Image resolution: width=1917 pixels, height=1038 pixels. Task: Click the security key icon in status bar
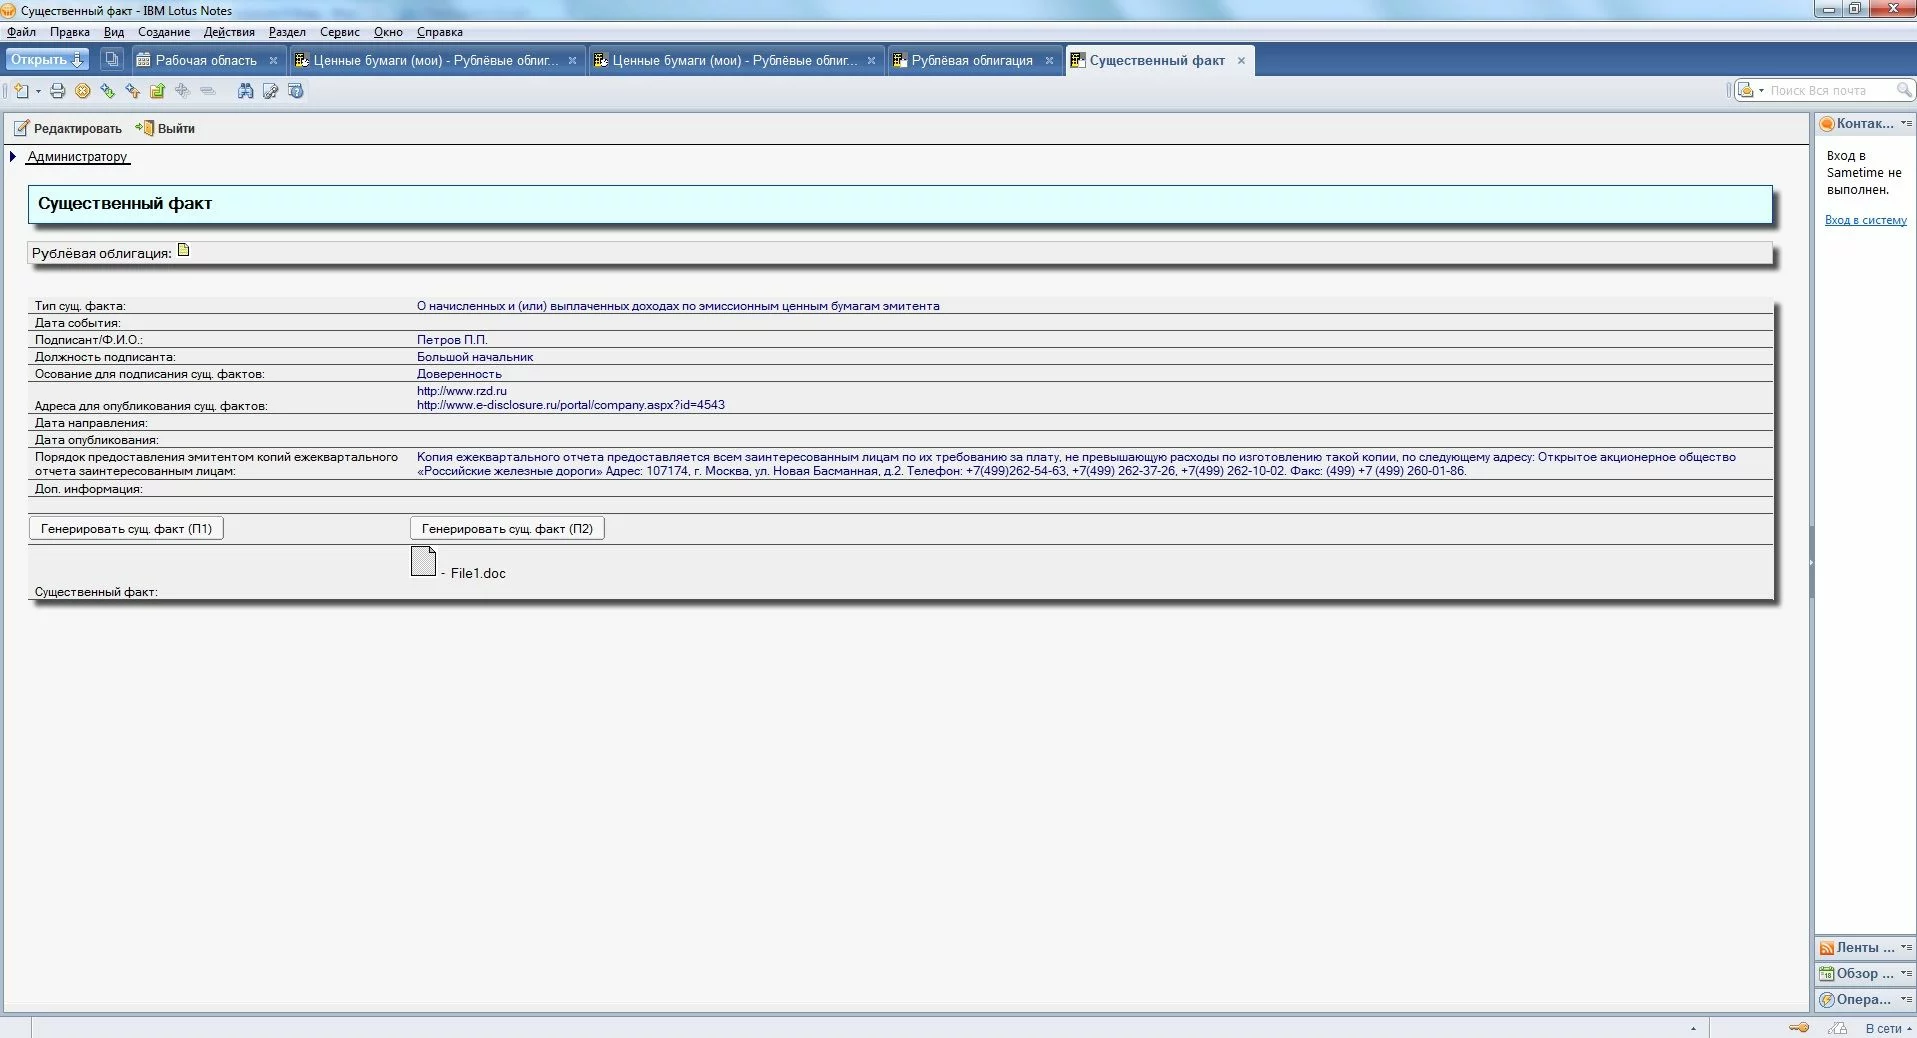1798,1028
